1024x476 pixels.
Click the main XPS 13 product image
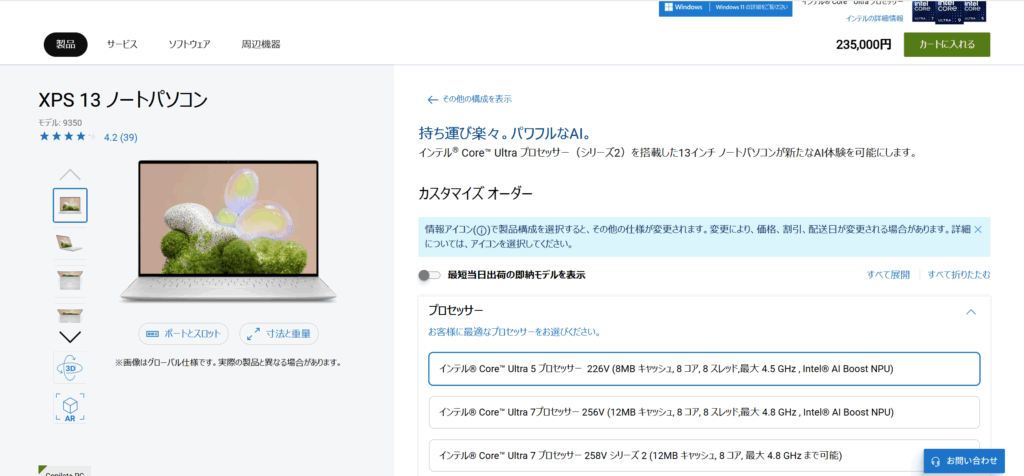229,232
